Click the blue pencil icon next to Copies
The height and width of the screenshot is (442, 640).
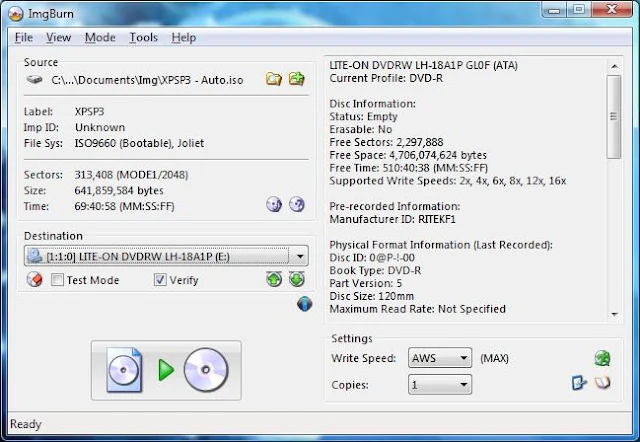click(579, 384)
